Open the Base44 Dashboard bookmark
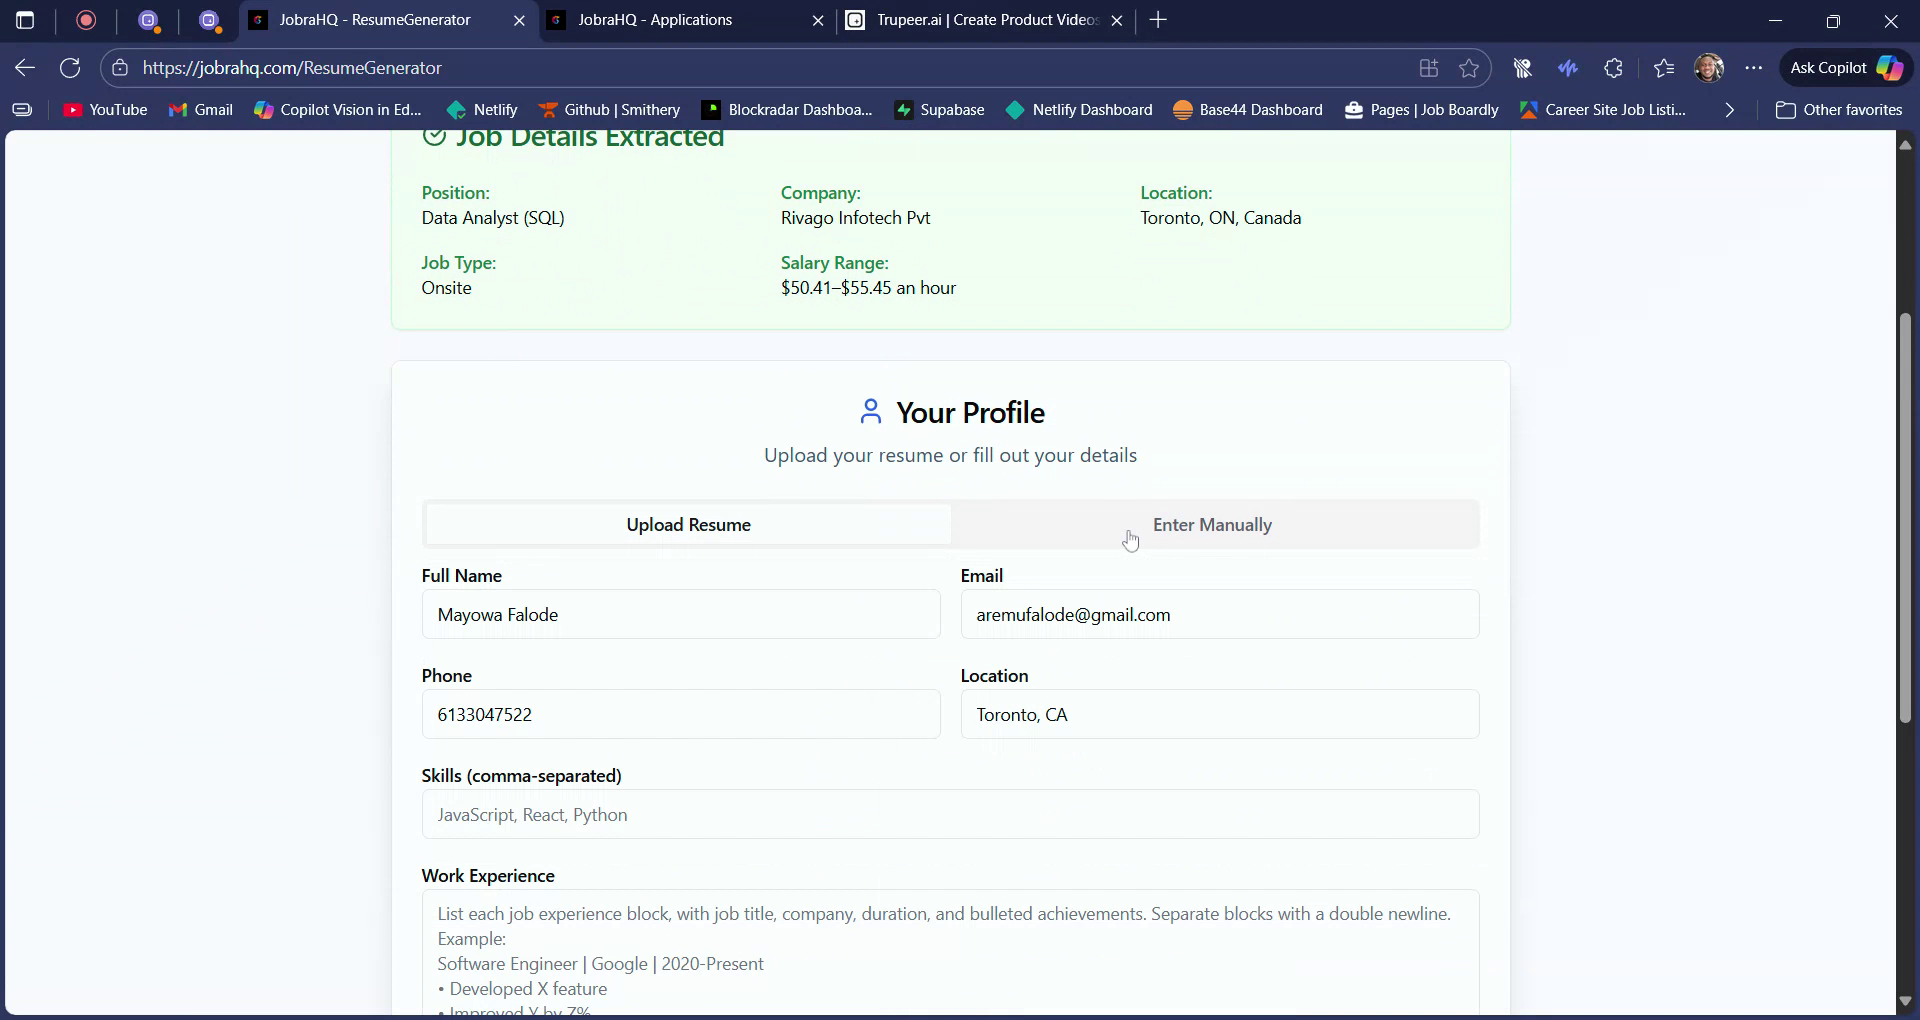 coord(1247,110)
